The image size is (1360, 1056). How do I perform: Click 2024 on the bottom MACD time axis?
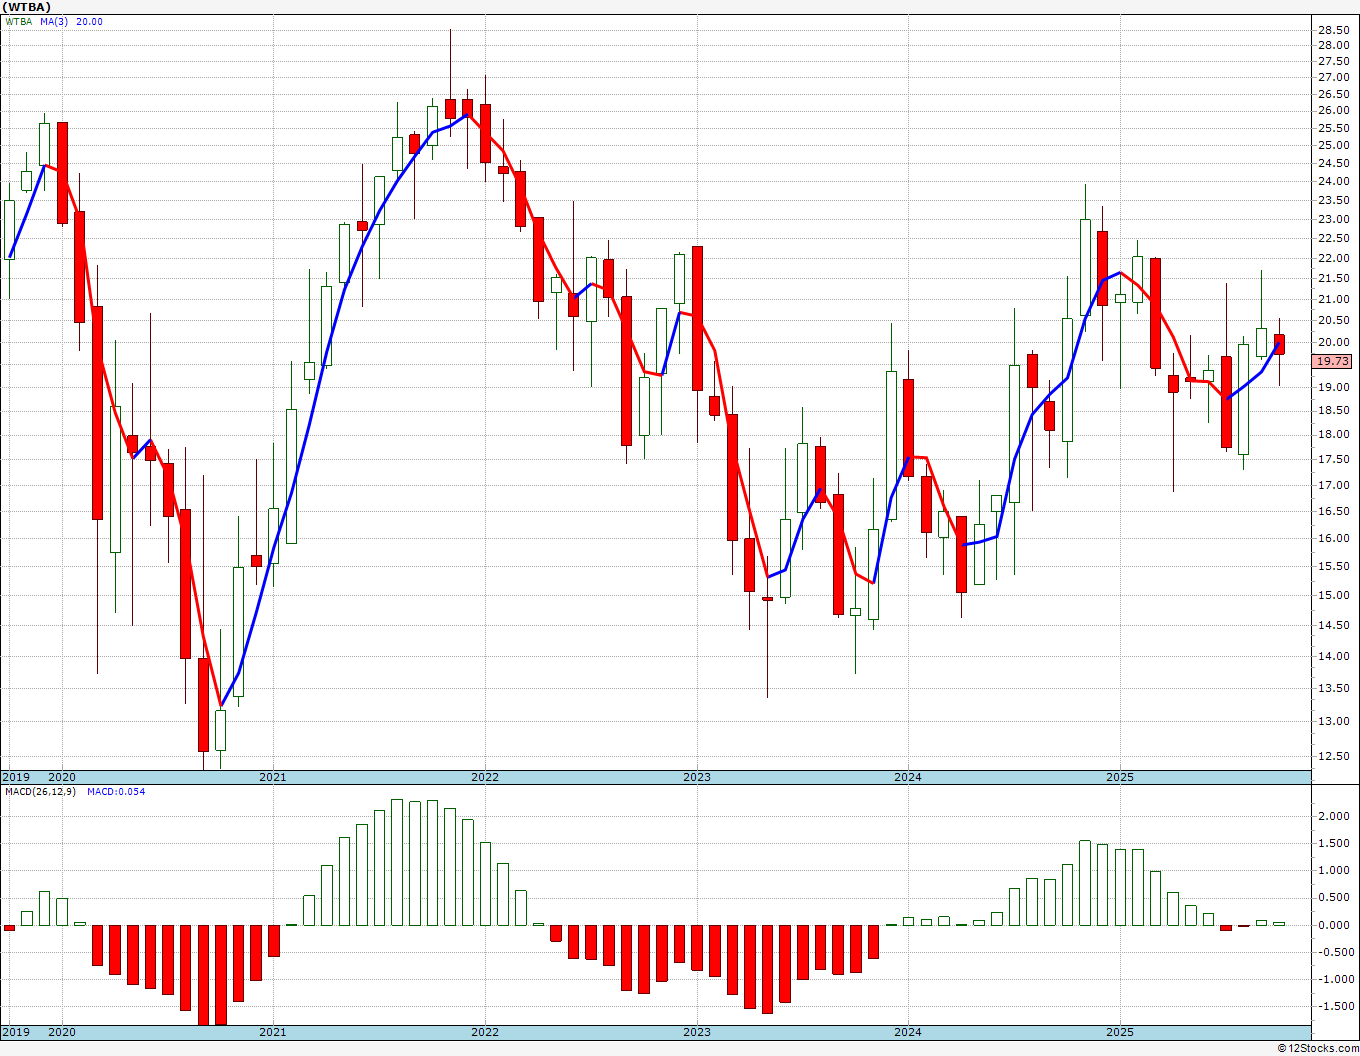click(908, 1032)
